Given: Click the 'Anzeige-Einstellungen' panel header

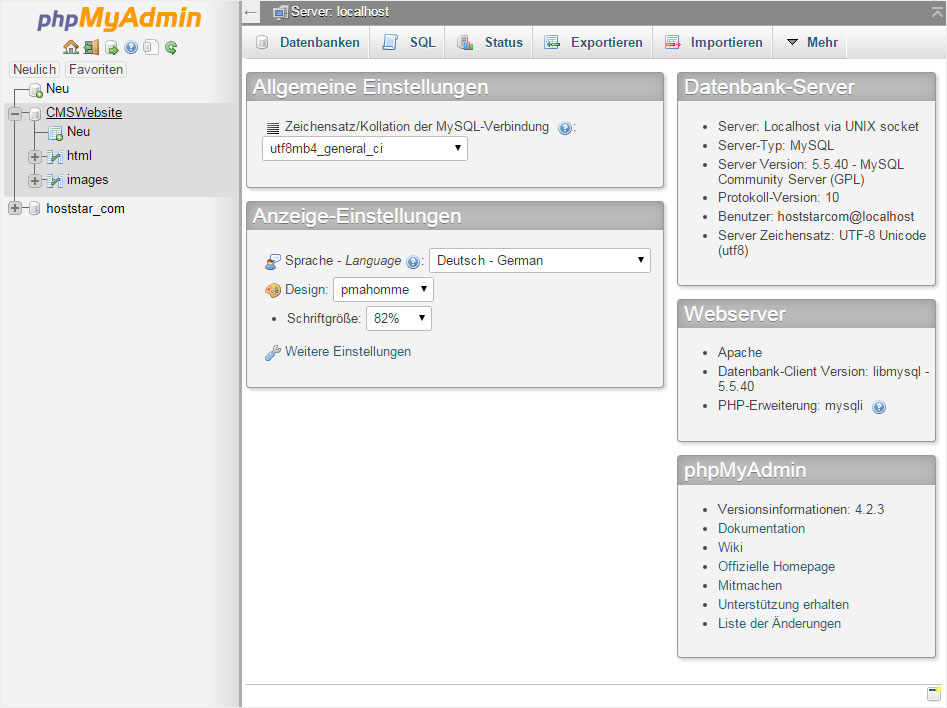Looking at the screenshot, I should 455,216.
